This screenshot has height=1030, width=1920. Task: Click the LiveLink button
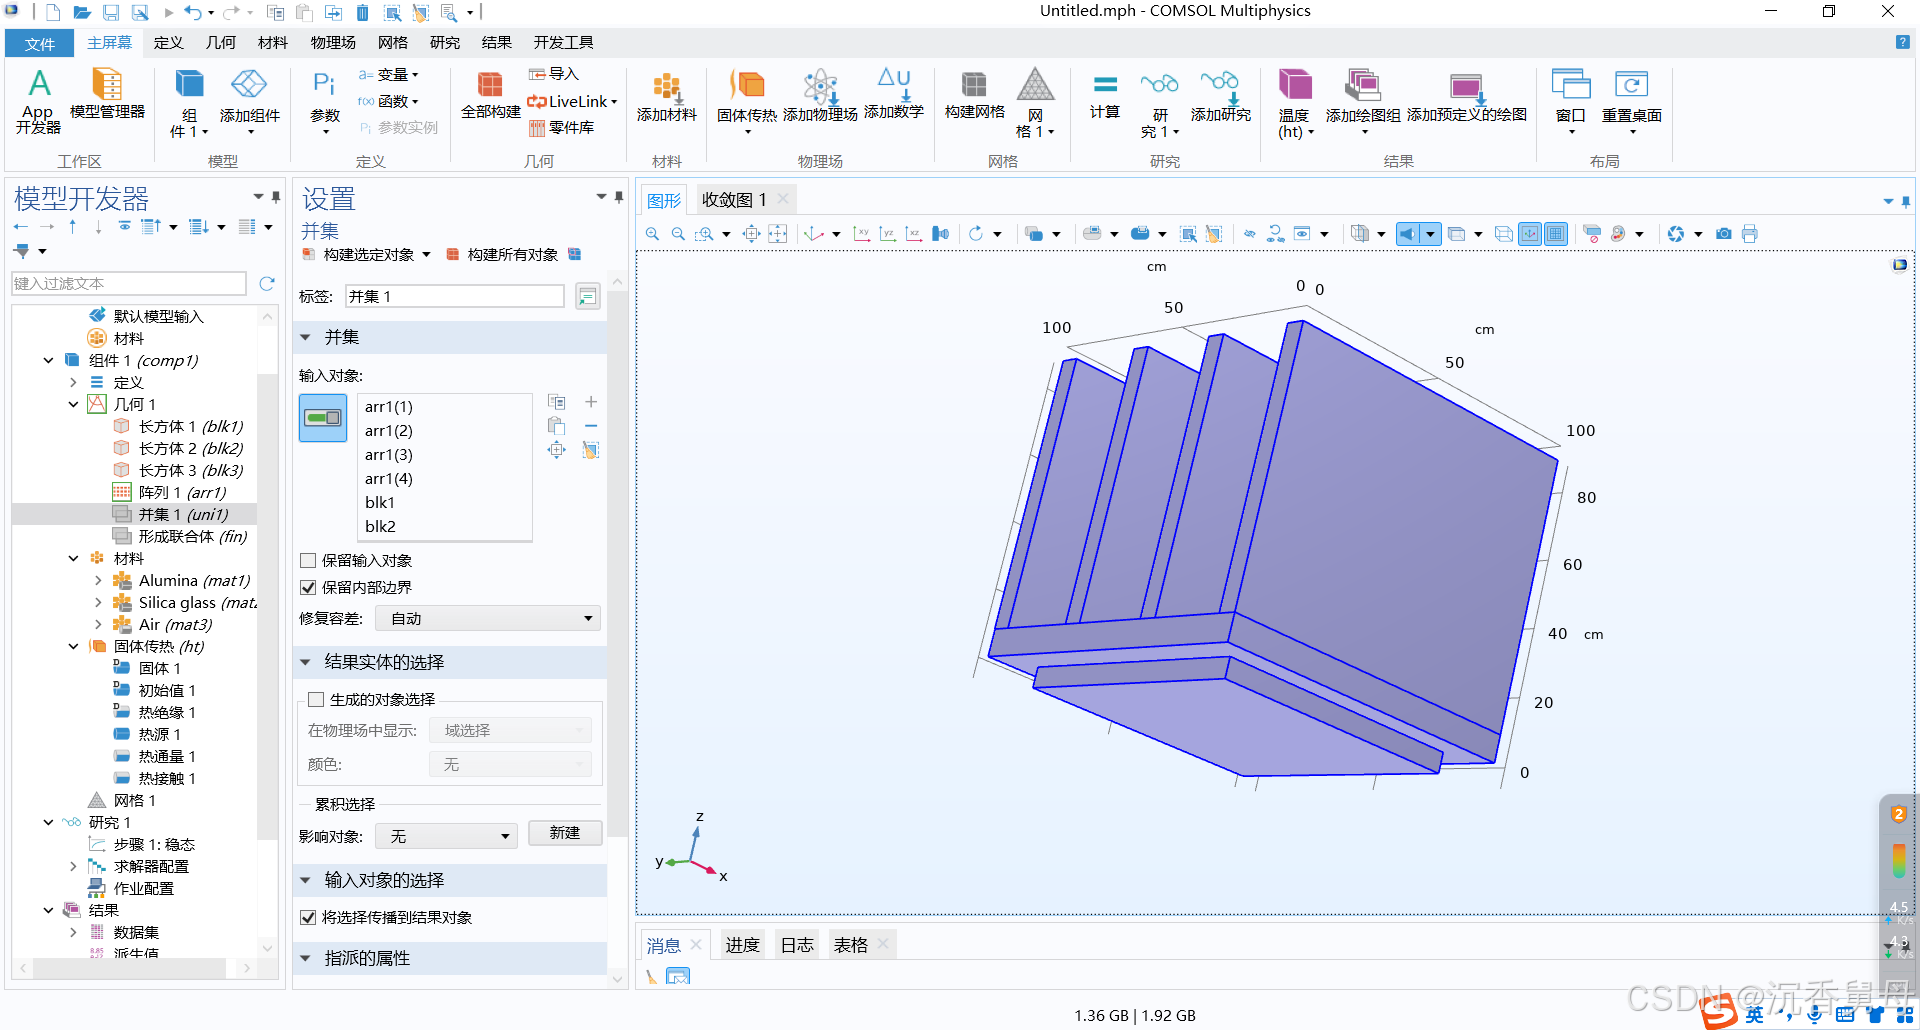click(x=573, y=102)
